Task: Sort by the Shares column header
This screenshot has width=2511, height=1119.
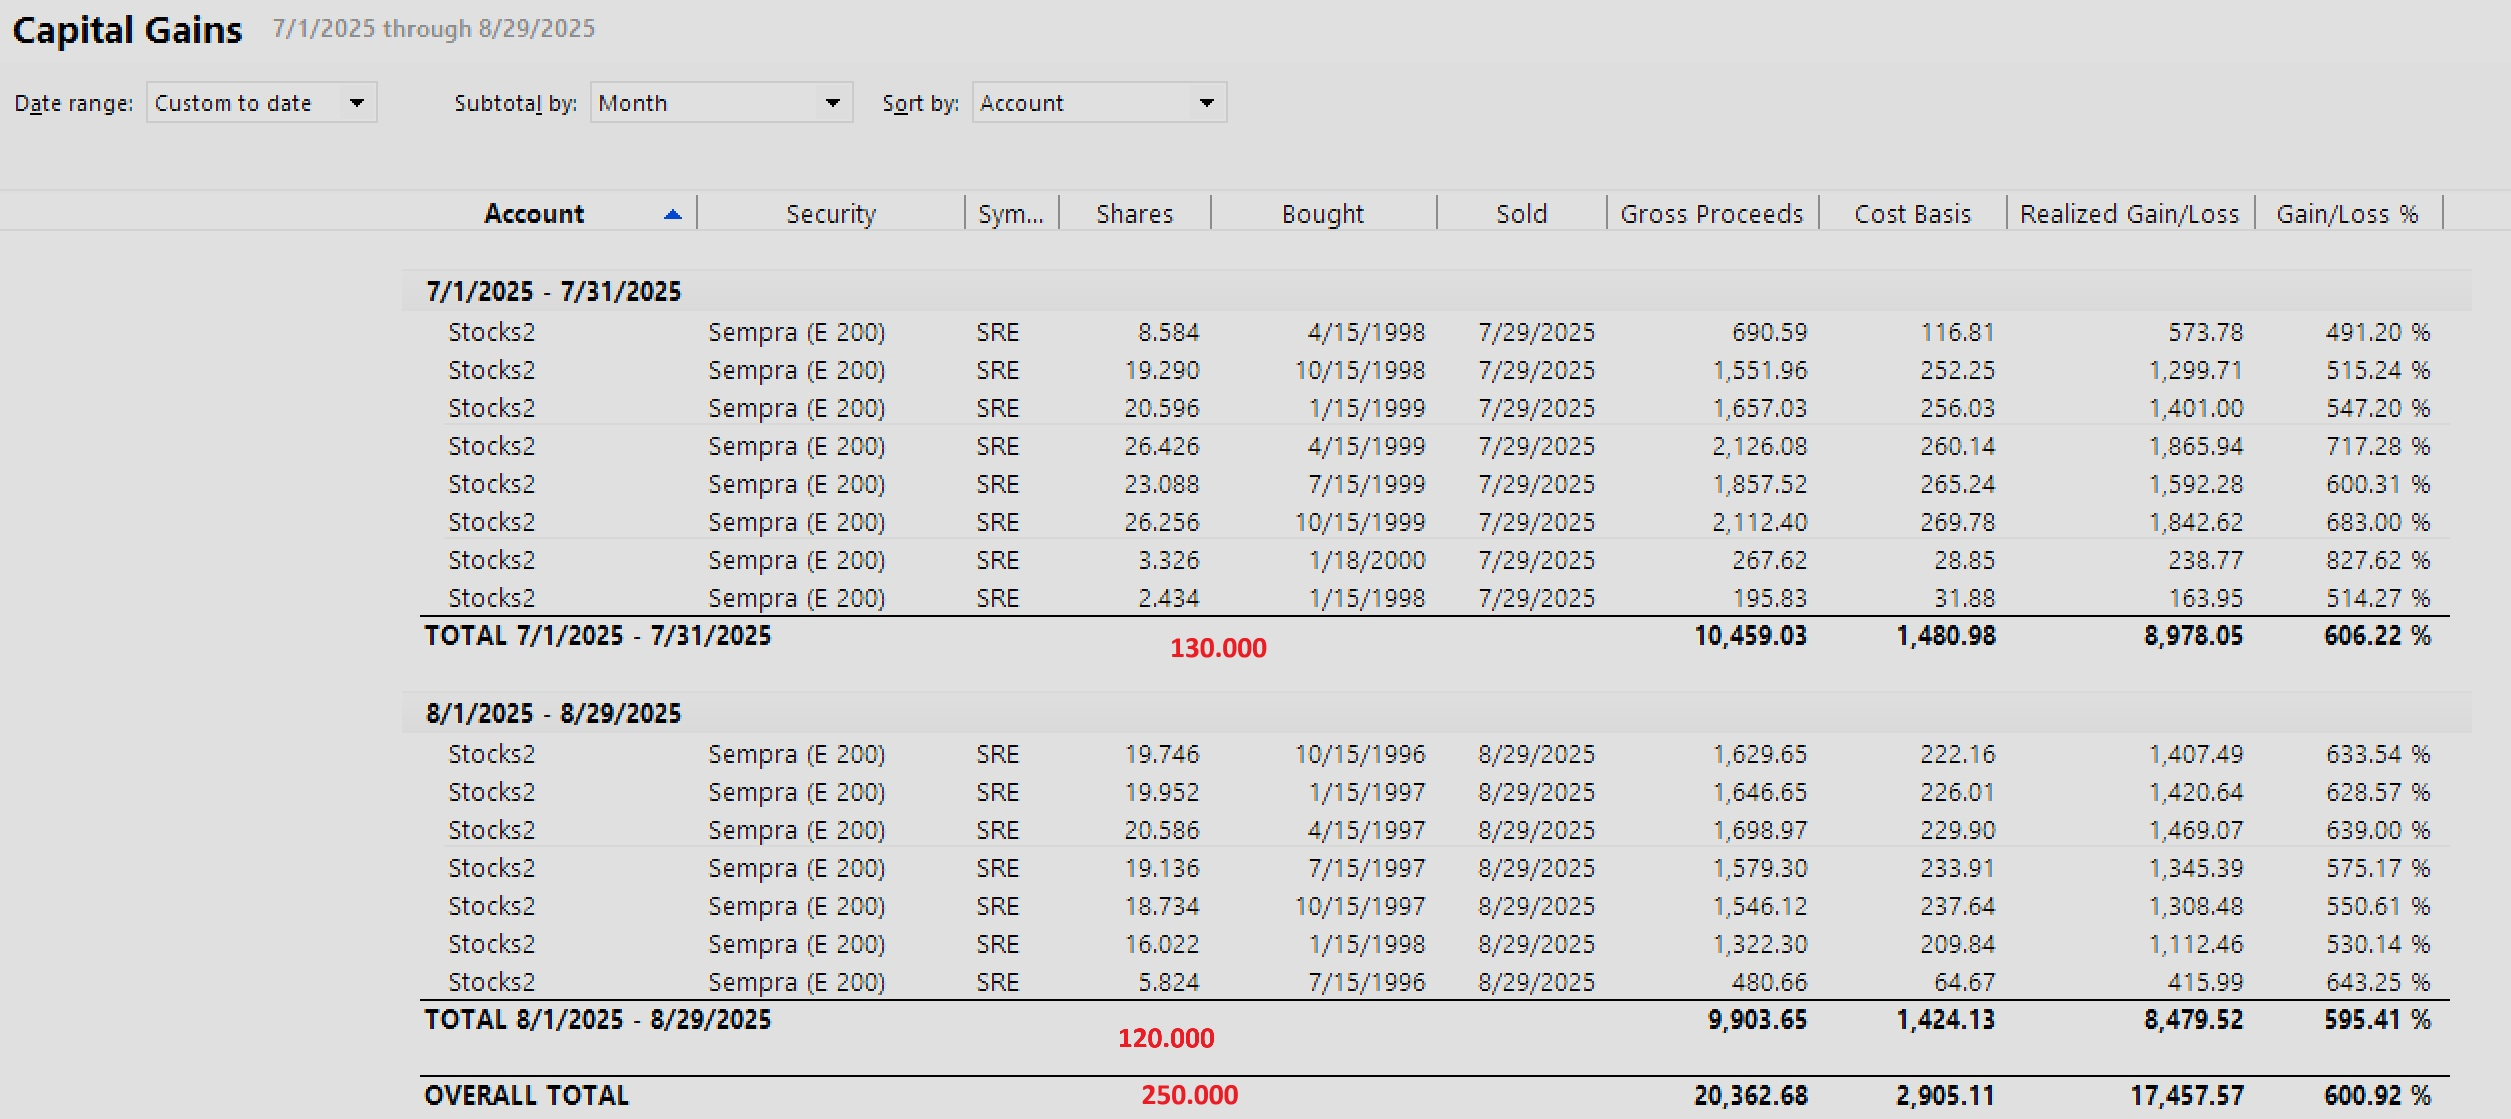Action: click(x=1134, y=214)
